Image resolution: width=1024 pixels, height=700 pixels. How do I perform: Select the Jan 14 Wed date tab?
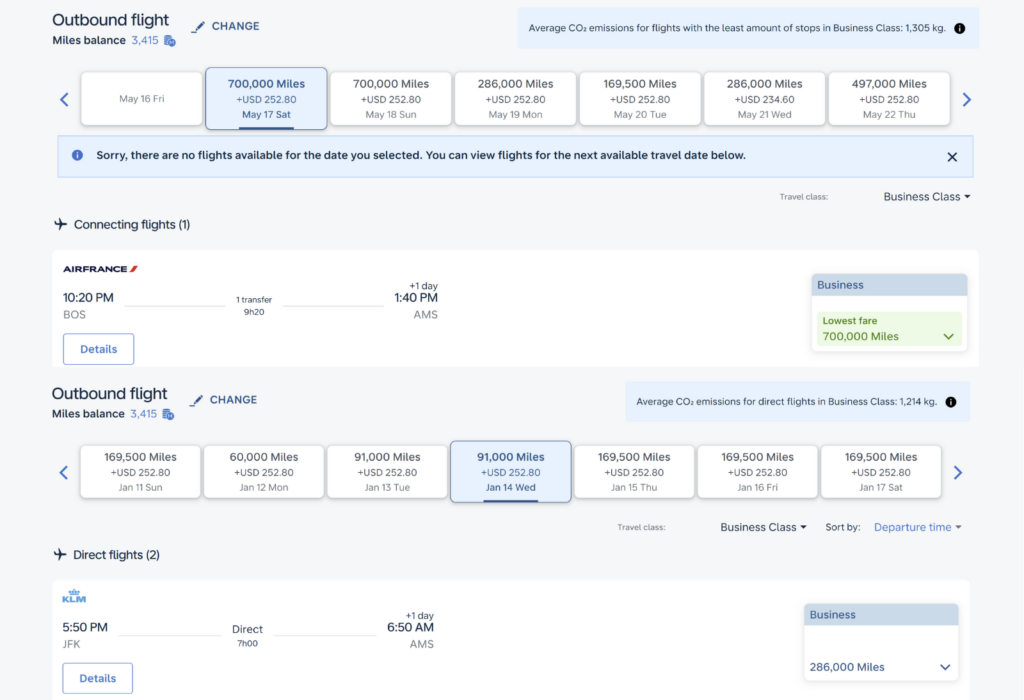point(511,471)
